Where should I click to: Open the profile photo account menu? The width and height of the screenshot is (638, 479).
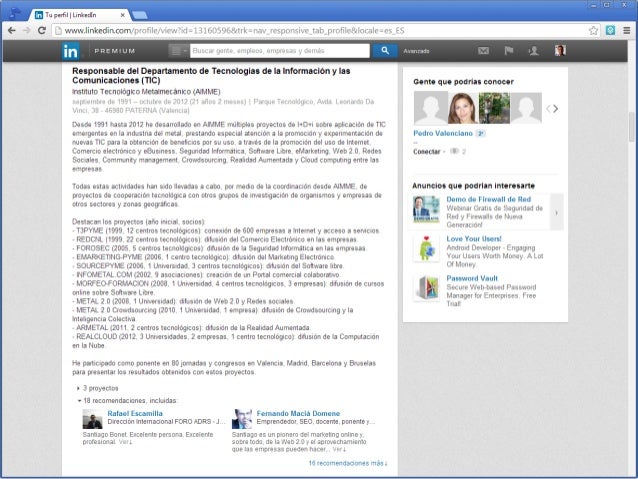560,50
